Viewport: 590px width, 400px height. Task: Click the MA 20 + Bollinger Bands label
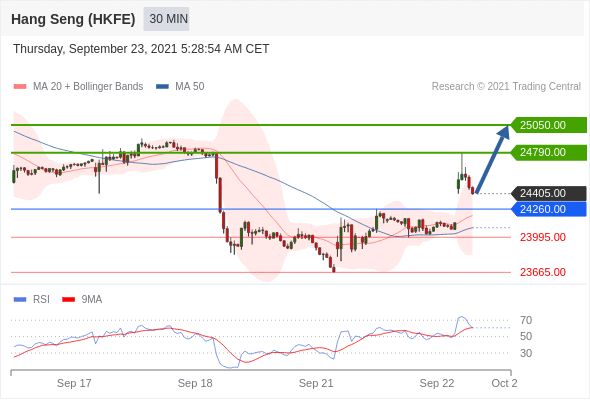pos(88,87)
